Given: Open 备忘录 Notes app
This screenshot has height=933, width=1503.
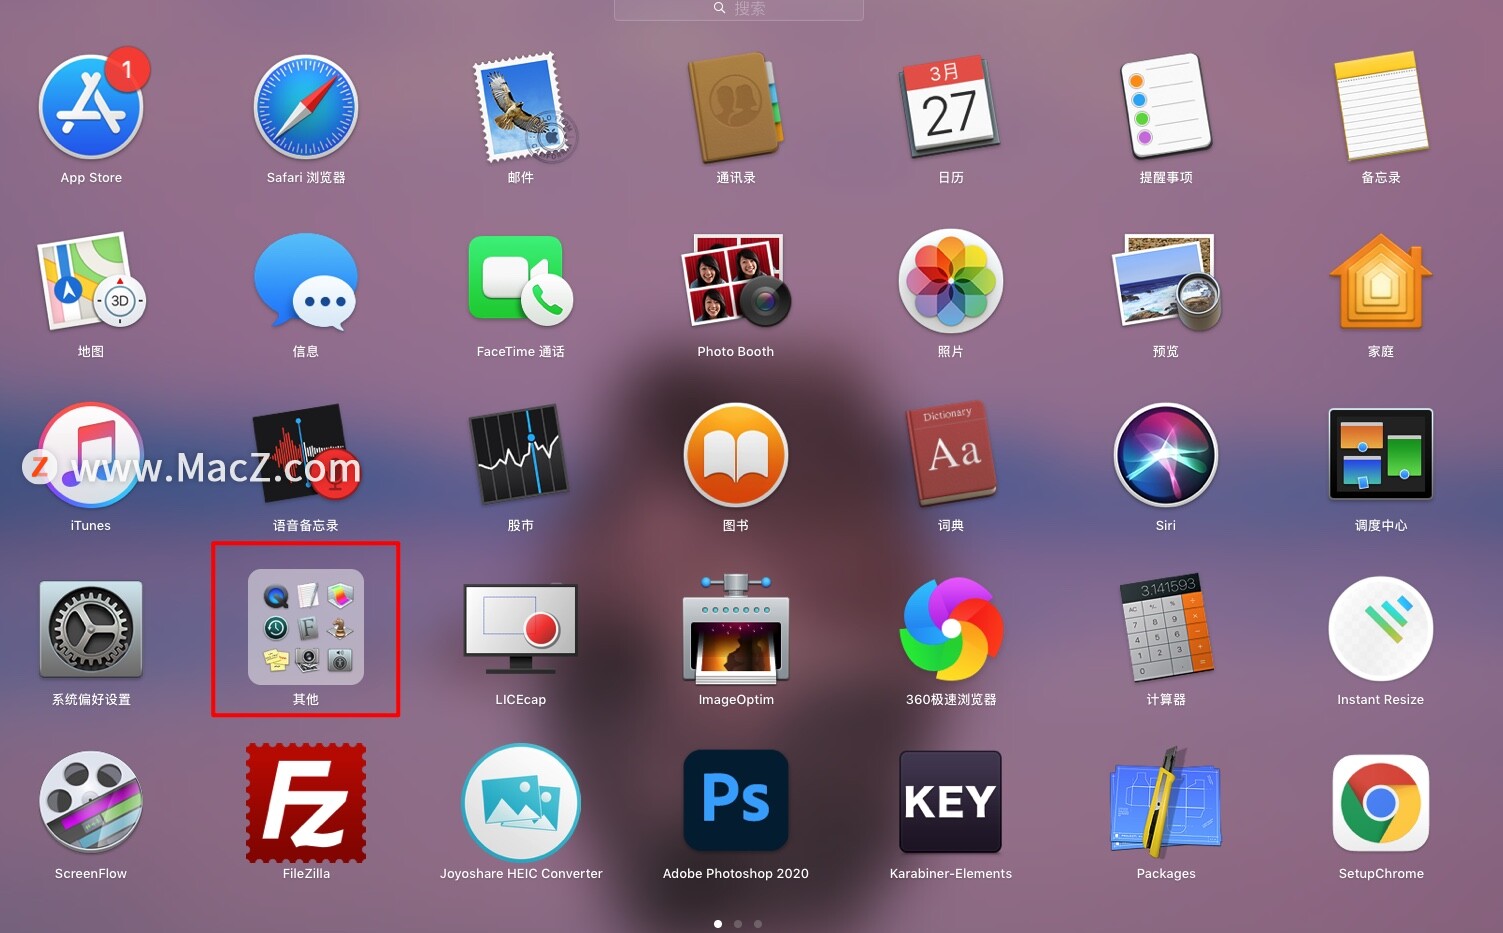Looking at the screenshot, I should 1381,107.
